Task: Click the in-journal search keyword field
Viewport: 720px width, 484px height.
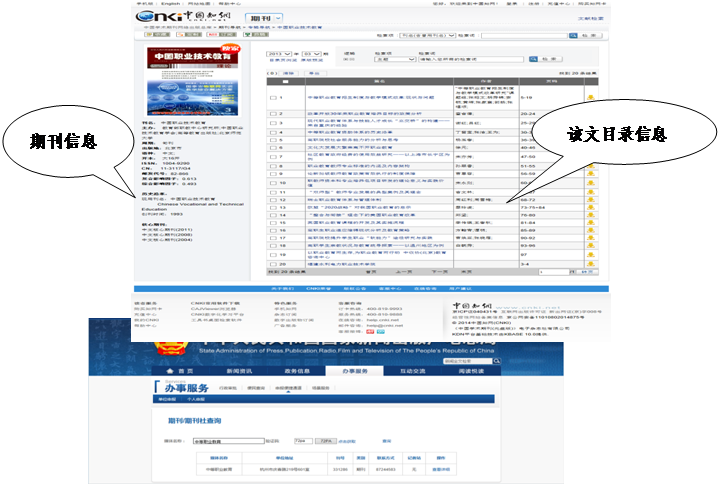Action: (471, 59)
